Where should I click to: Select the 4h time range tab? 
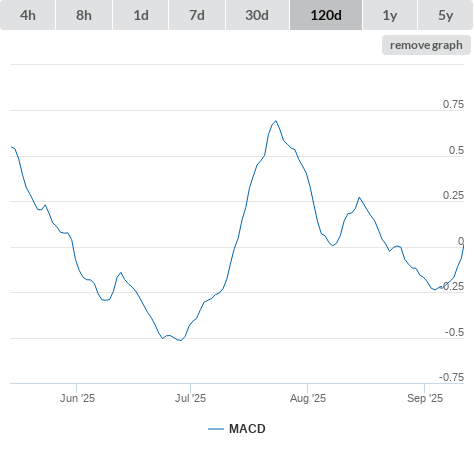tap(28, 15)
